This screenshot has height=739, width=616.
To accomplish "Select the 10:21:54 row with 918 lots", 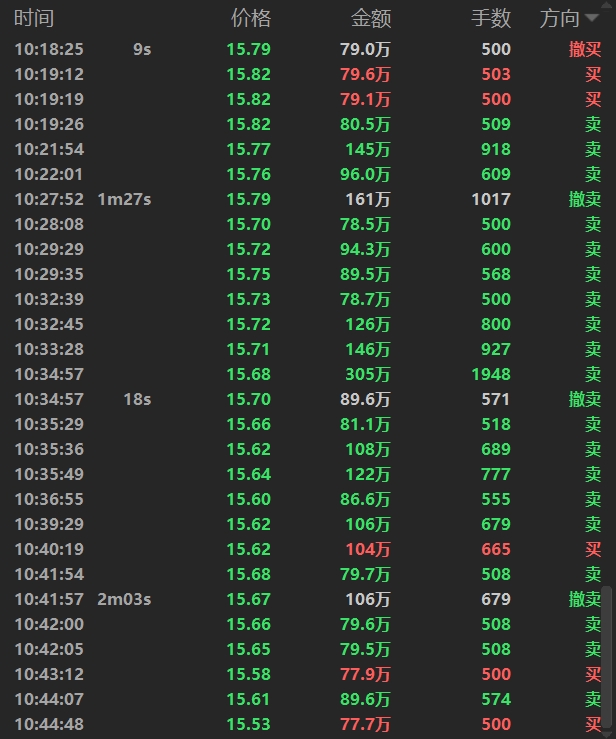I will 300,149.
